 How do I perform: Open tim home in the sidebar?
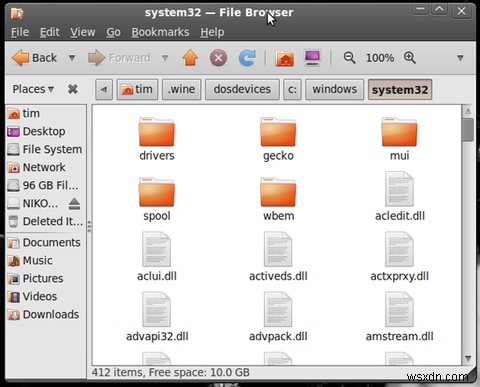click(x=46, y=113)
